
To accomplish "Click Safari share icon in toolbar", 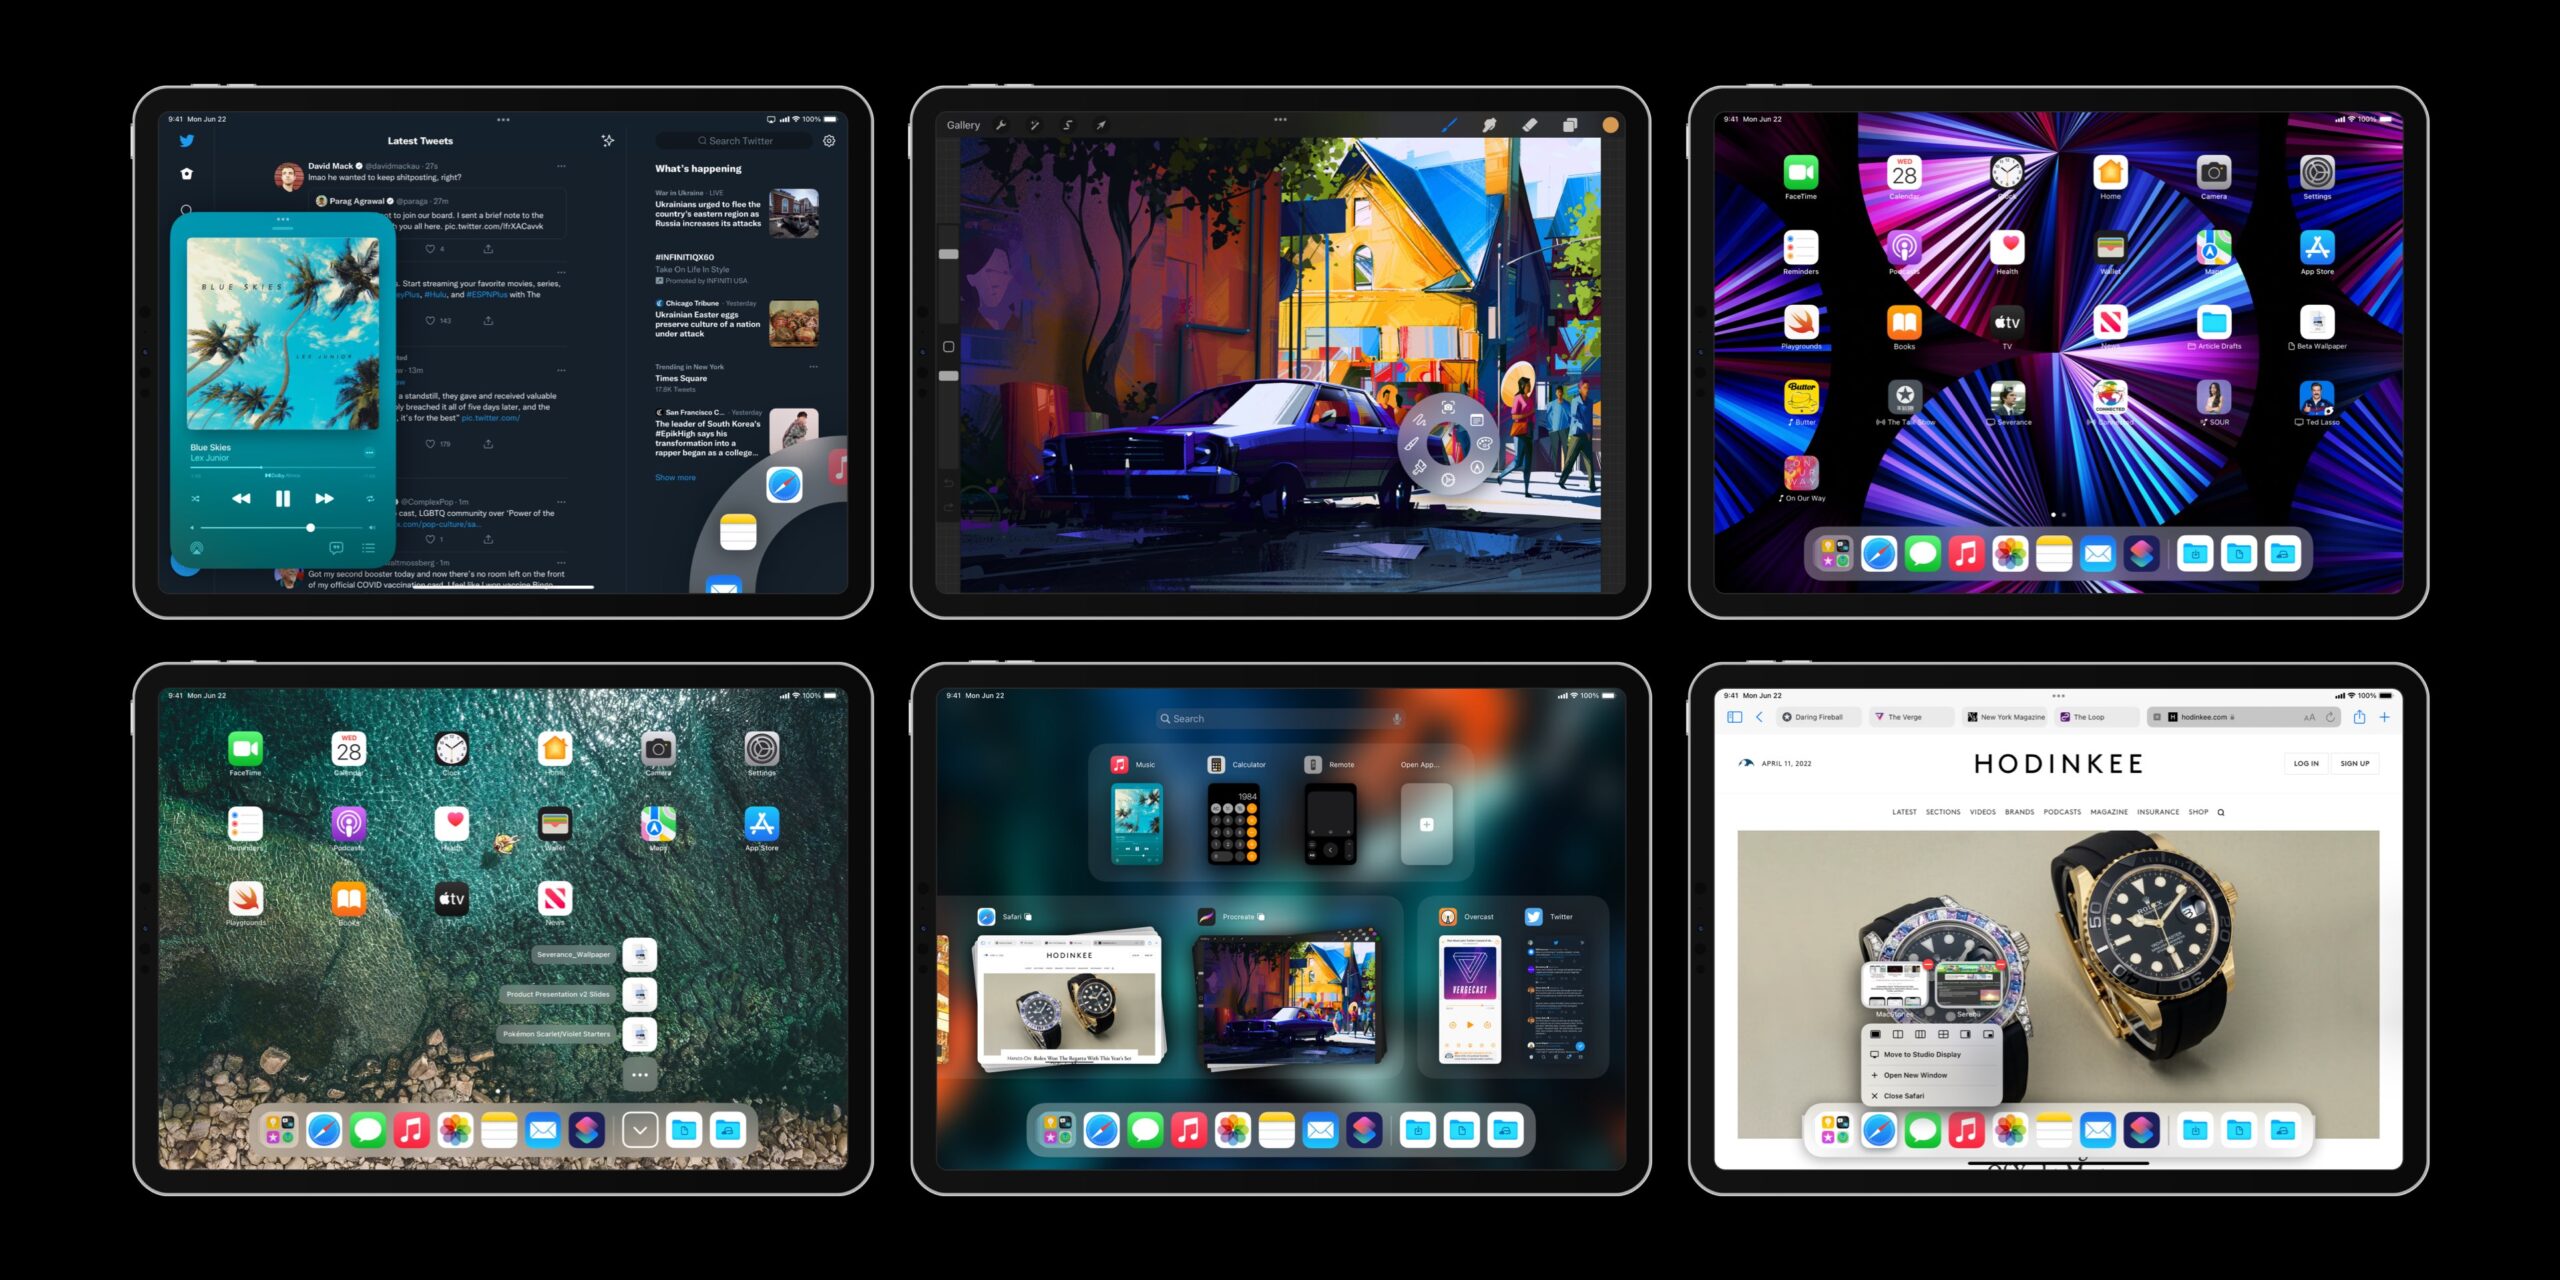I will point(2359,717).
